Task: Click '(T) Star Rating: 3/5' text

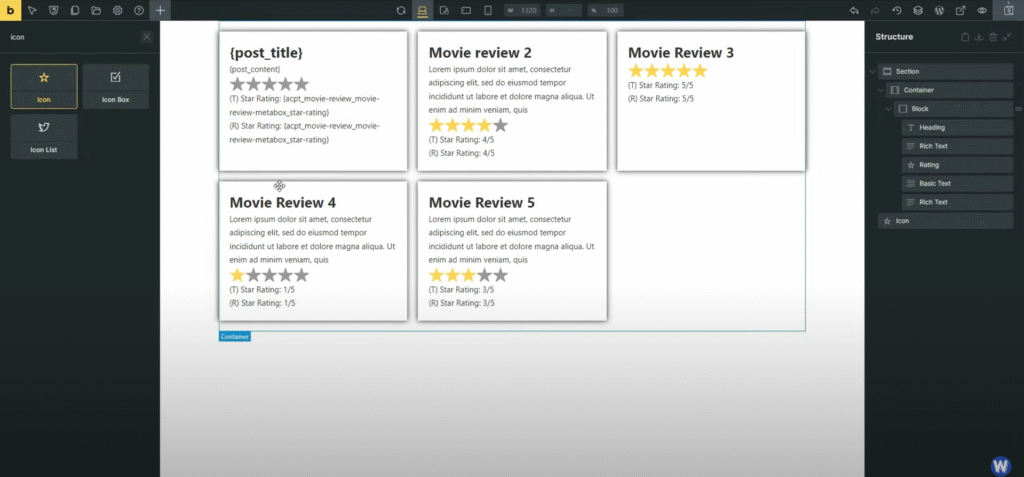Action: point(462,289)
